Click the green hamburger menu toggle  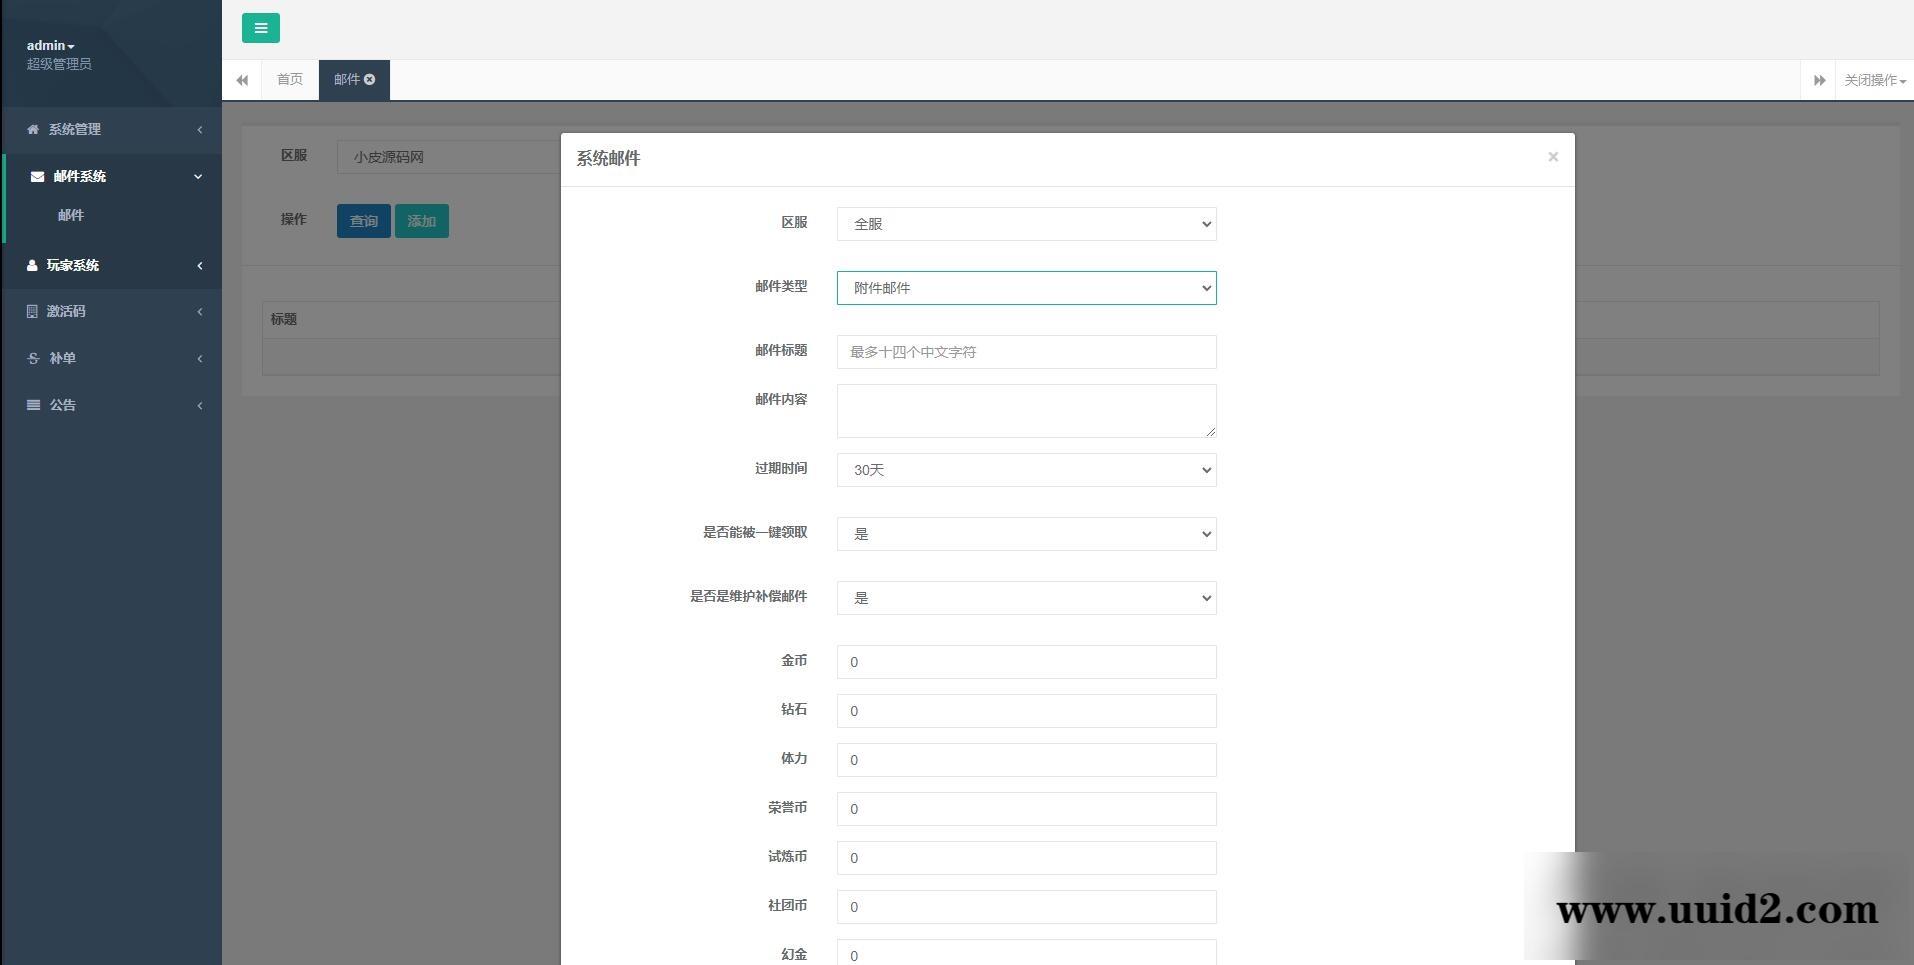pos(260,28)
